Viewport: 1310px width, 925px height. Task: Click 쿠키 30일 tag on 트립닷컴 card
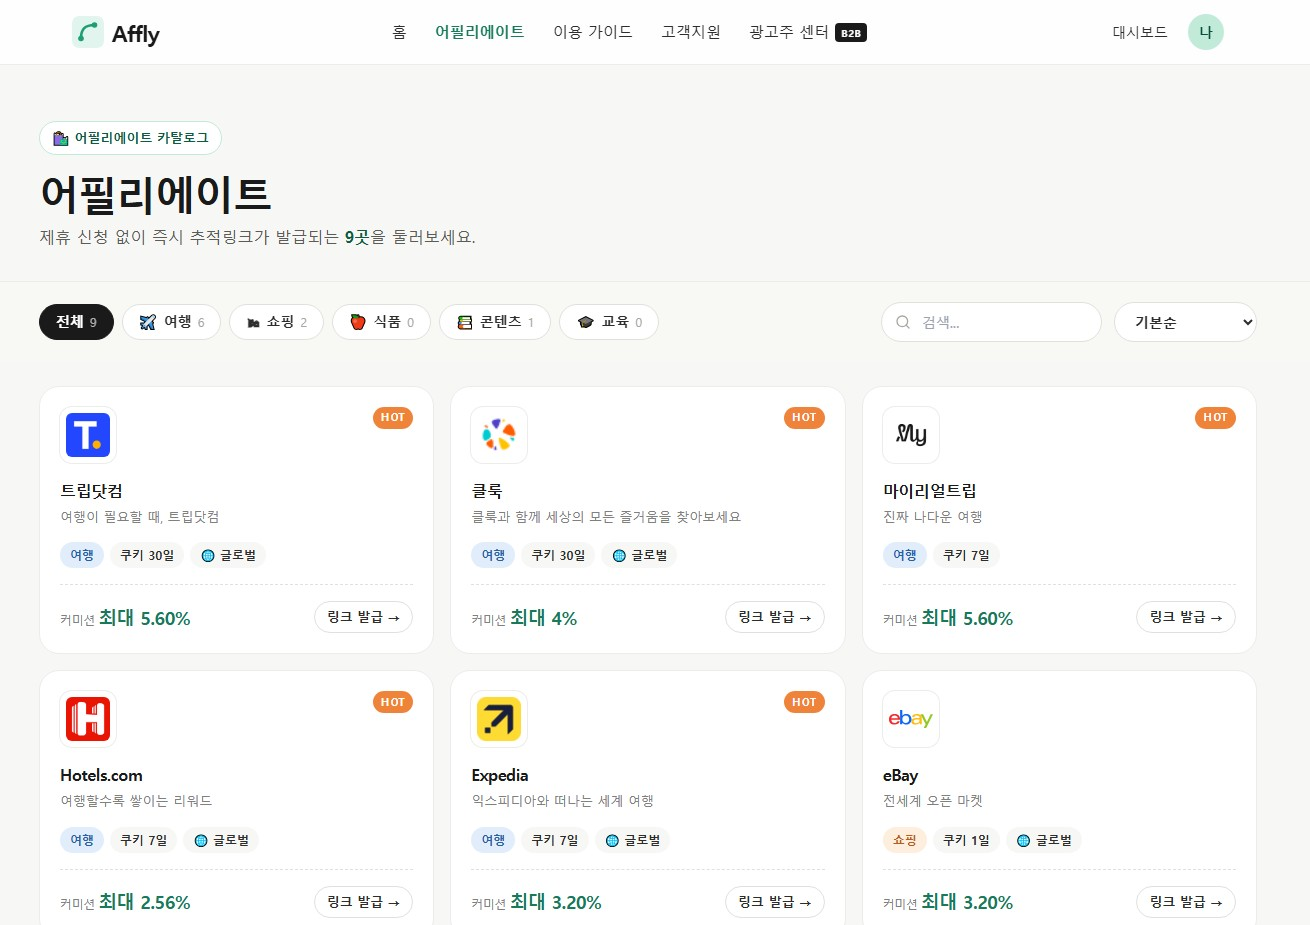tap(147, 555)
